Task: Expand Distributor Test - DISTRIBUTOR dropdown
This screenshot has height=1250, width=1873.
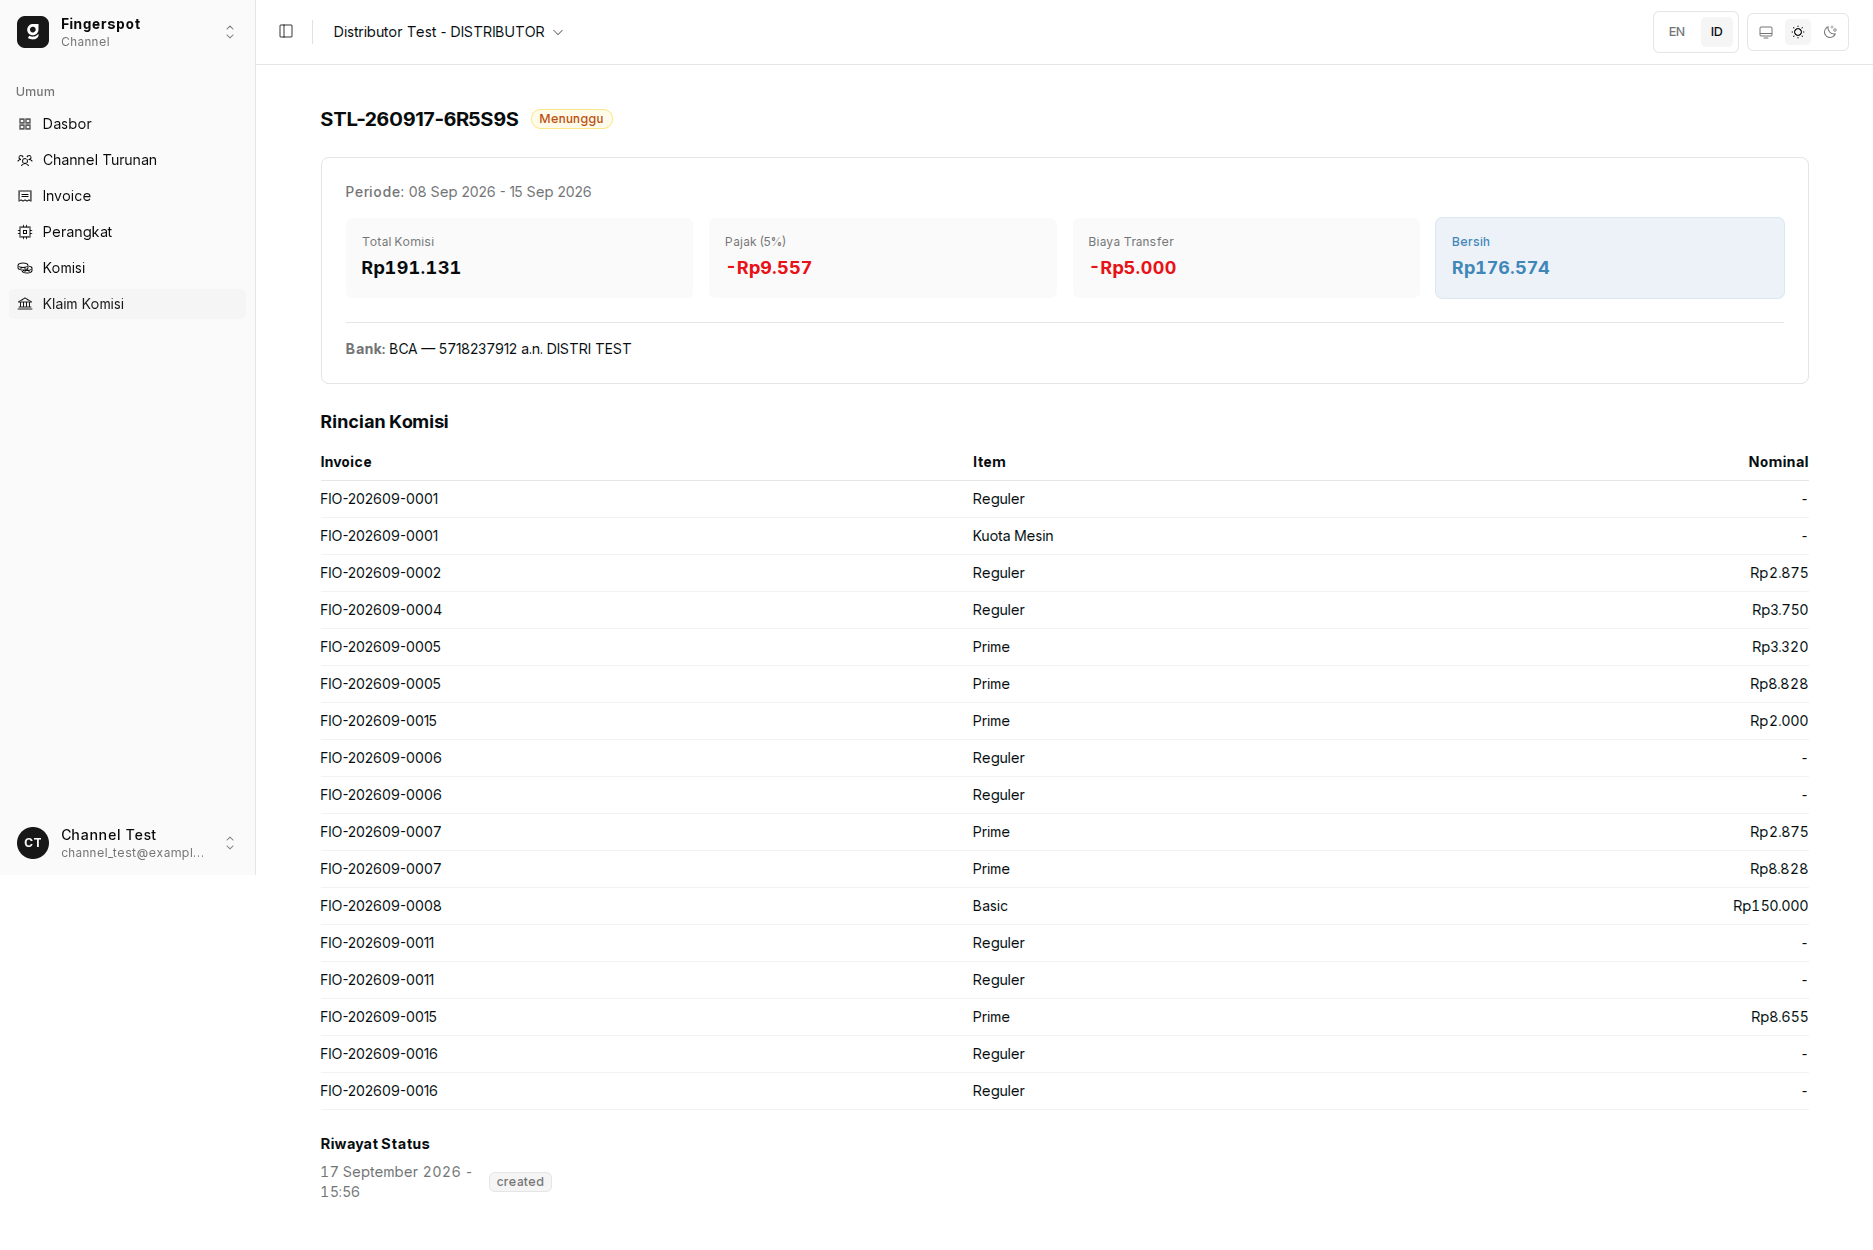Action: click(x=448, y=32)
